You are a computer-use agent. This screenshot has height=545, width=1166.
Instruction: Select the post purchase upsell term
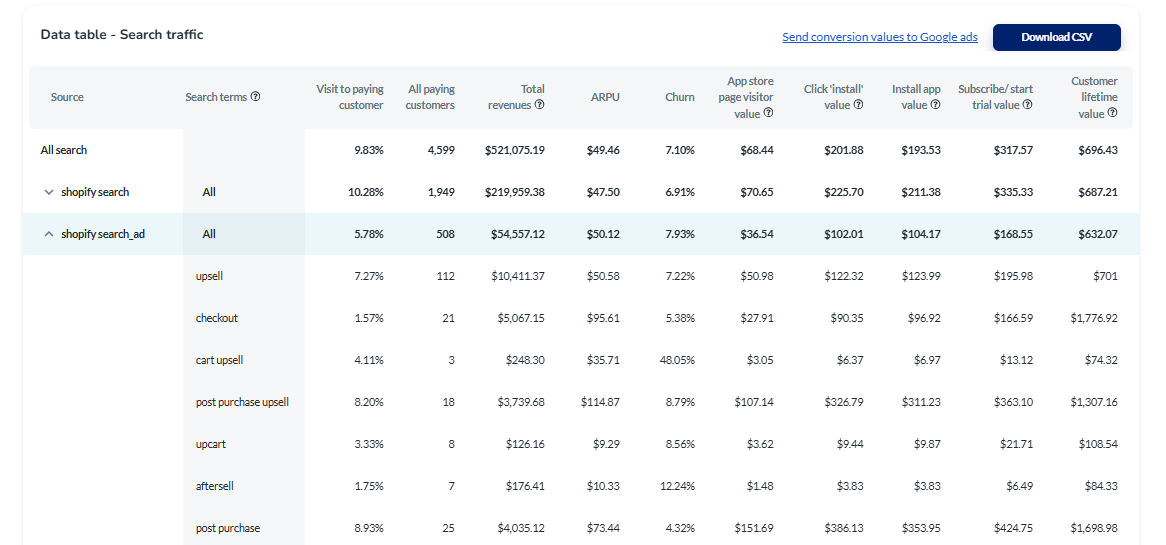click(x=242, y=402)
